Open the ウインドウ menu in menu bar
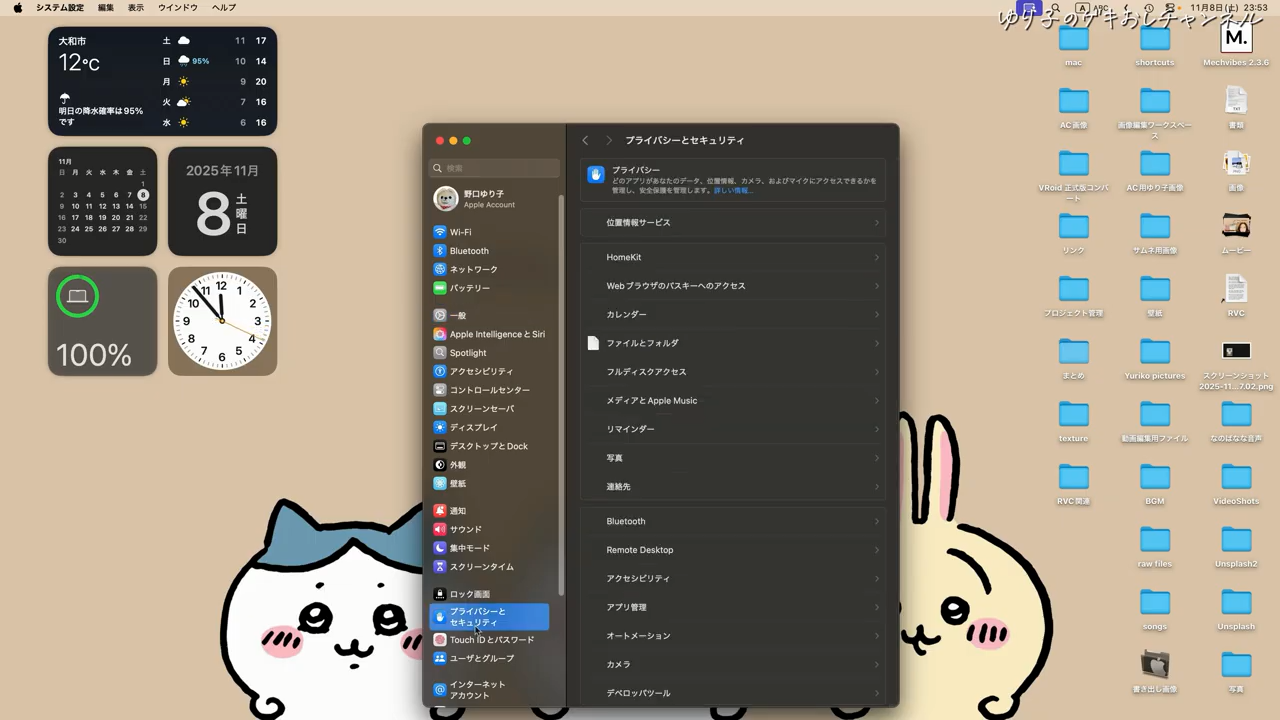The height and width of the screenshot is (720, 1280). coord(177,8)
